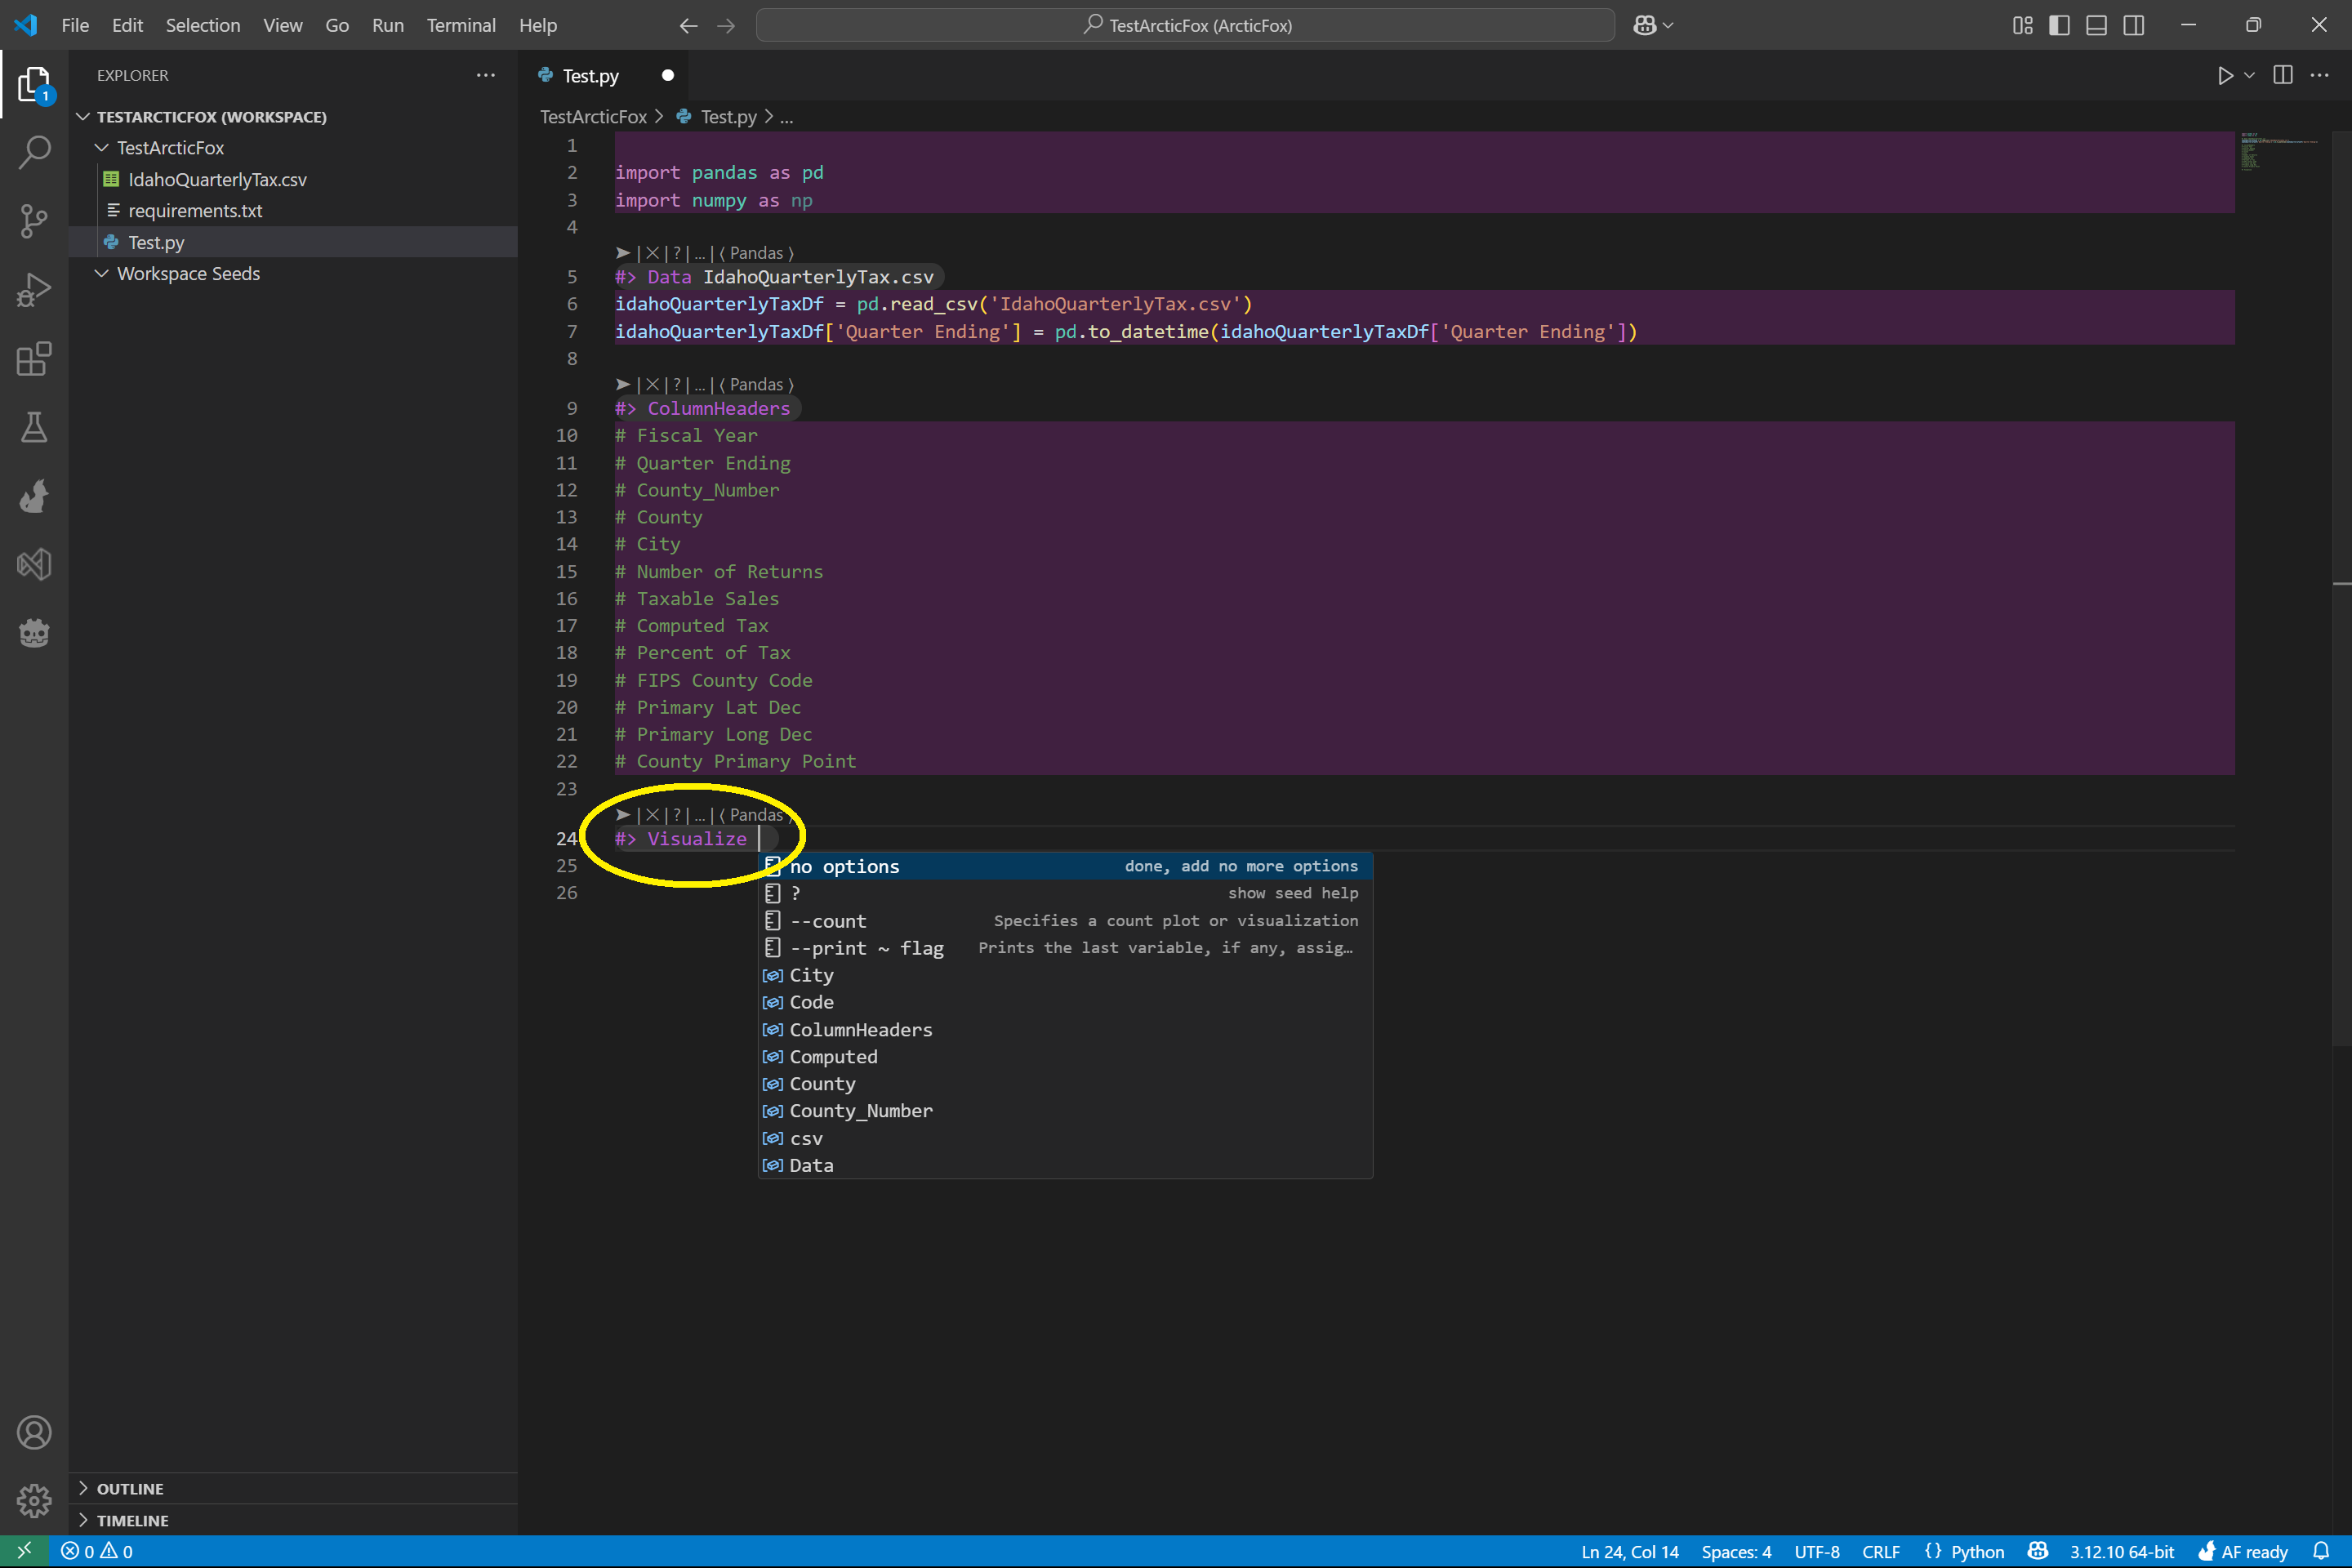Open the View menu

(x=283, y=25)
